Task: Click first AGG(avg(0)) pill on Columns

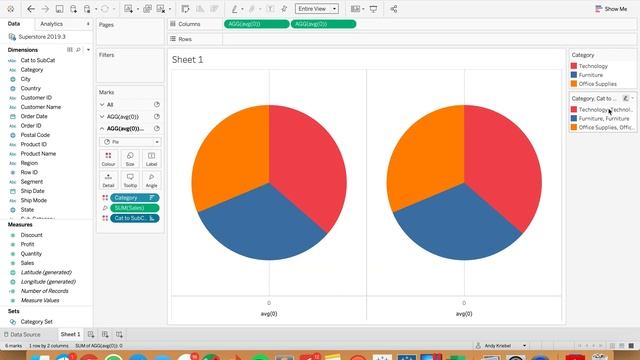Action: click(x=257, y=24)
